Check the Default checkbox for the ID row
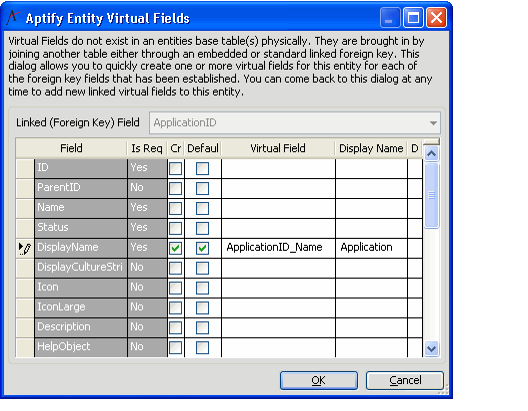The width and height of the screenshot is (528, 411). click(202, 168)
